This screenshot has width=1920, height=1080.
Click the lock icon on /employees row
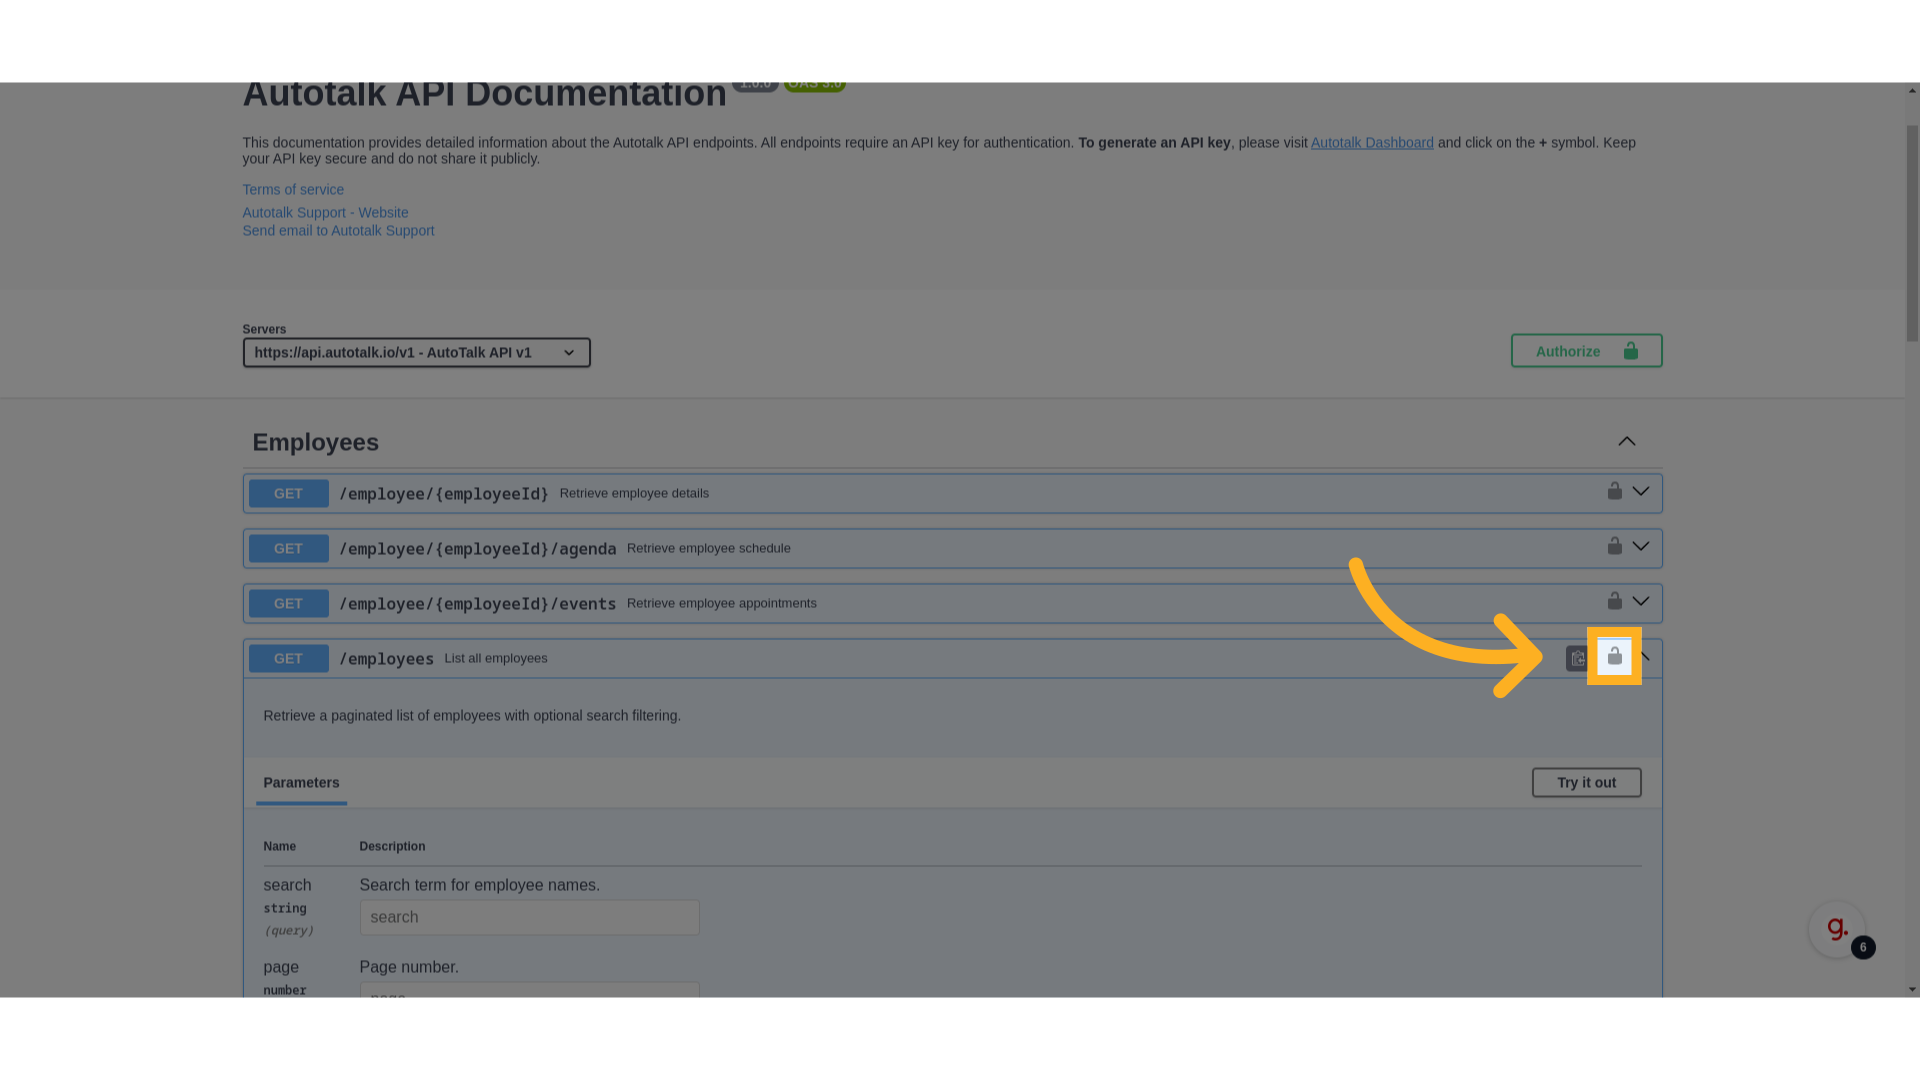pyautogui.click(x=1614, y=657)
